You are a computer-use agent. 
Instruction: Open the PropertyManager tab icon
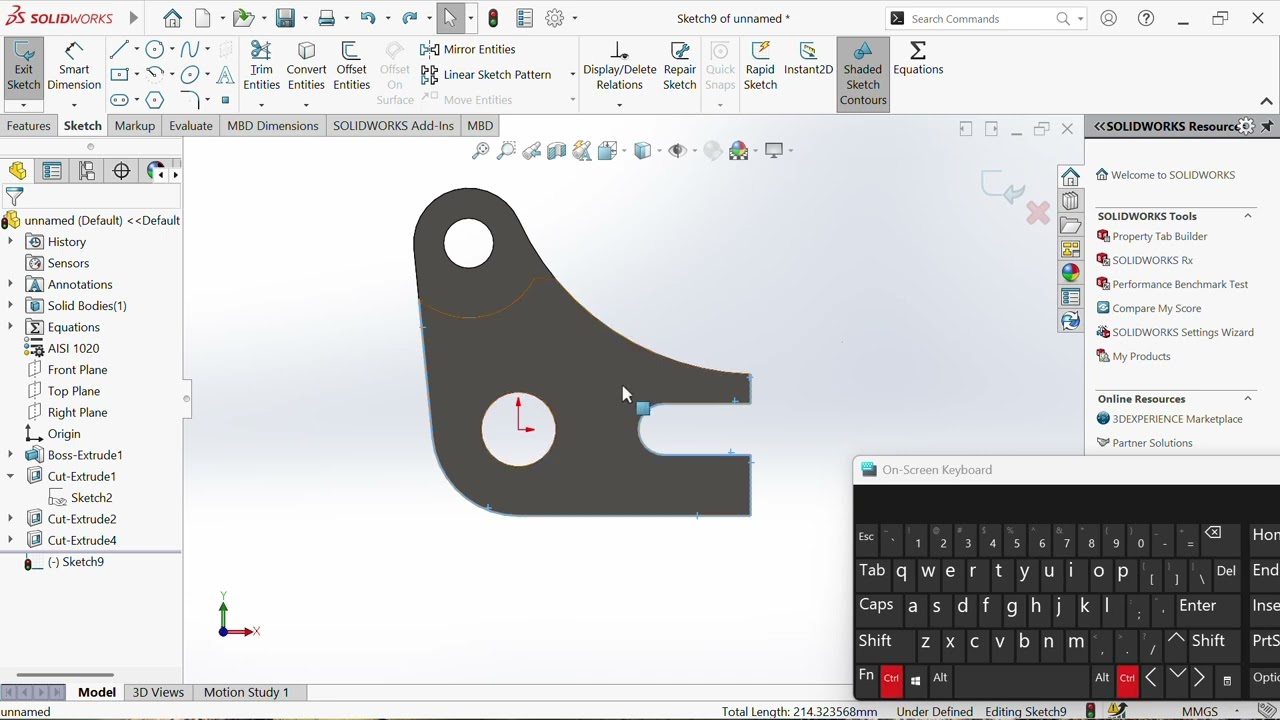click(x=52, y=171)
